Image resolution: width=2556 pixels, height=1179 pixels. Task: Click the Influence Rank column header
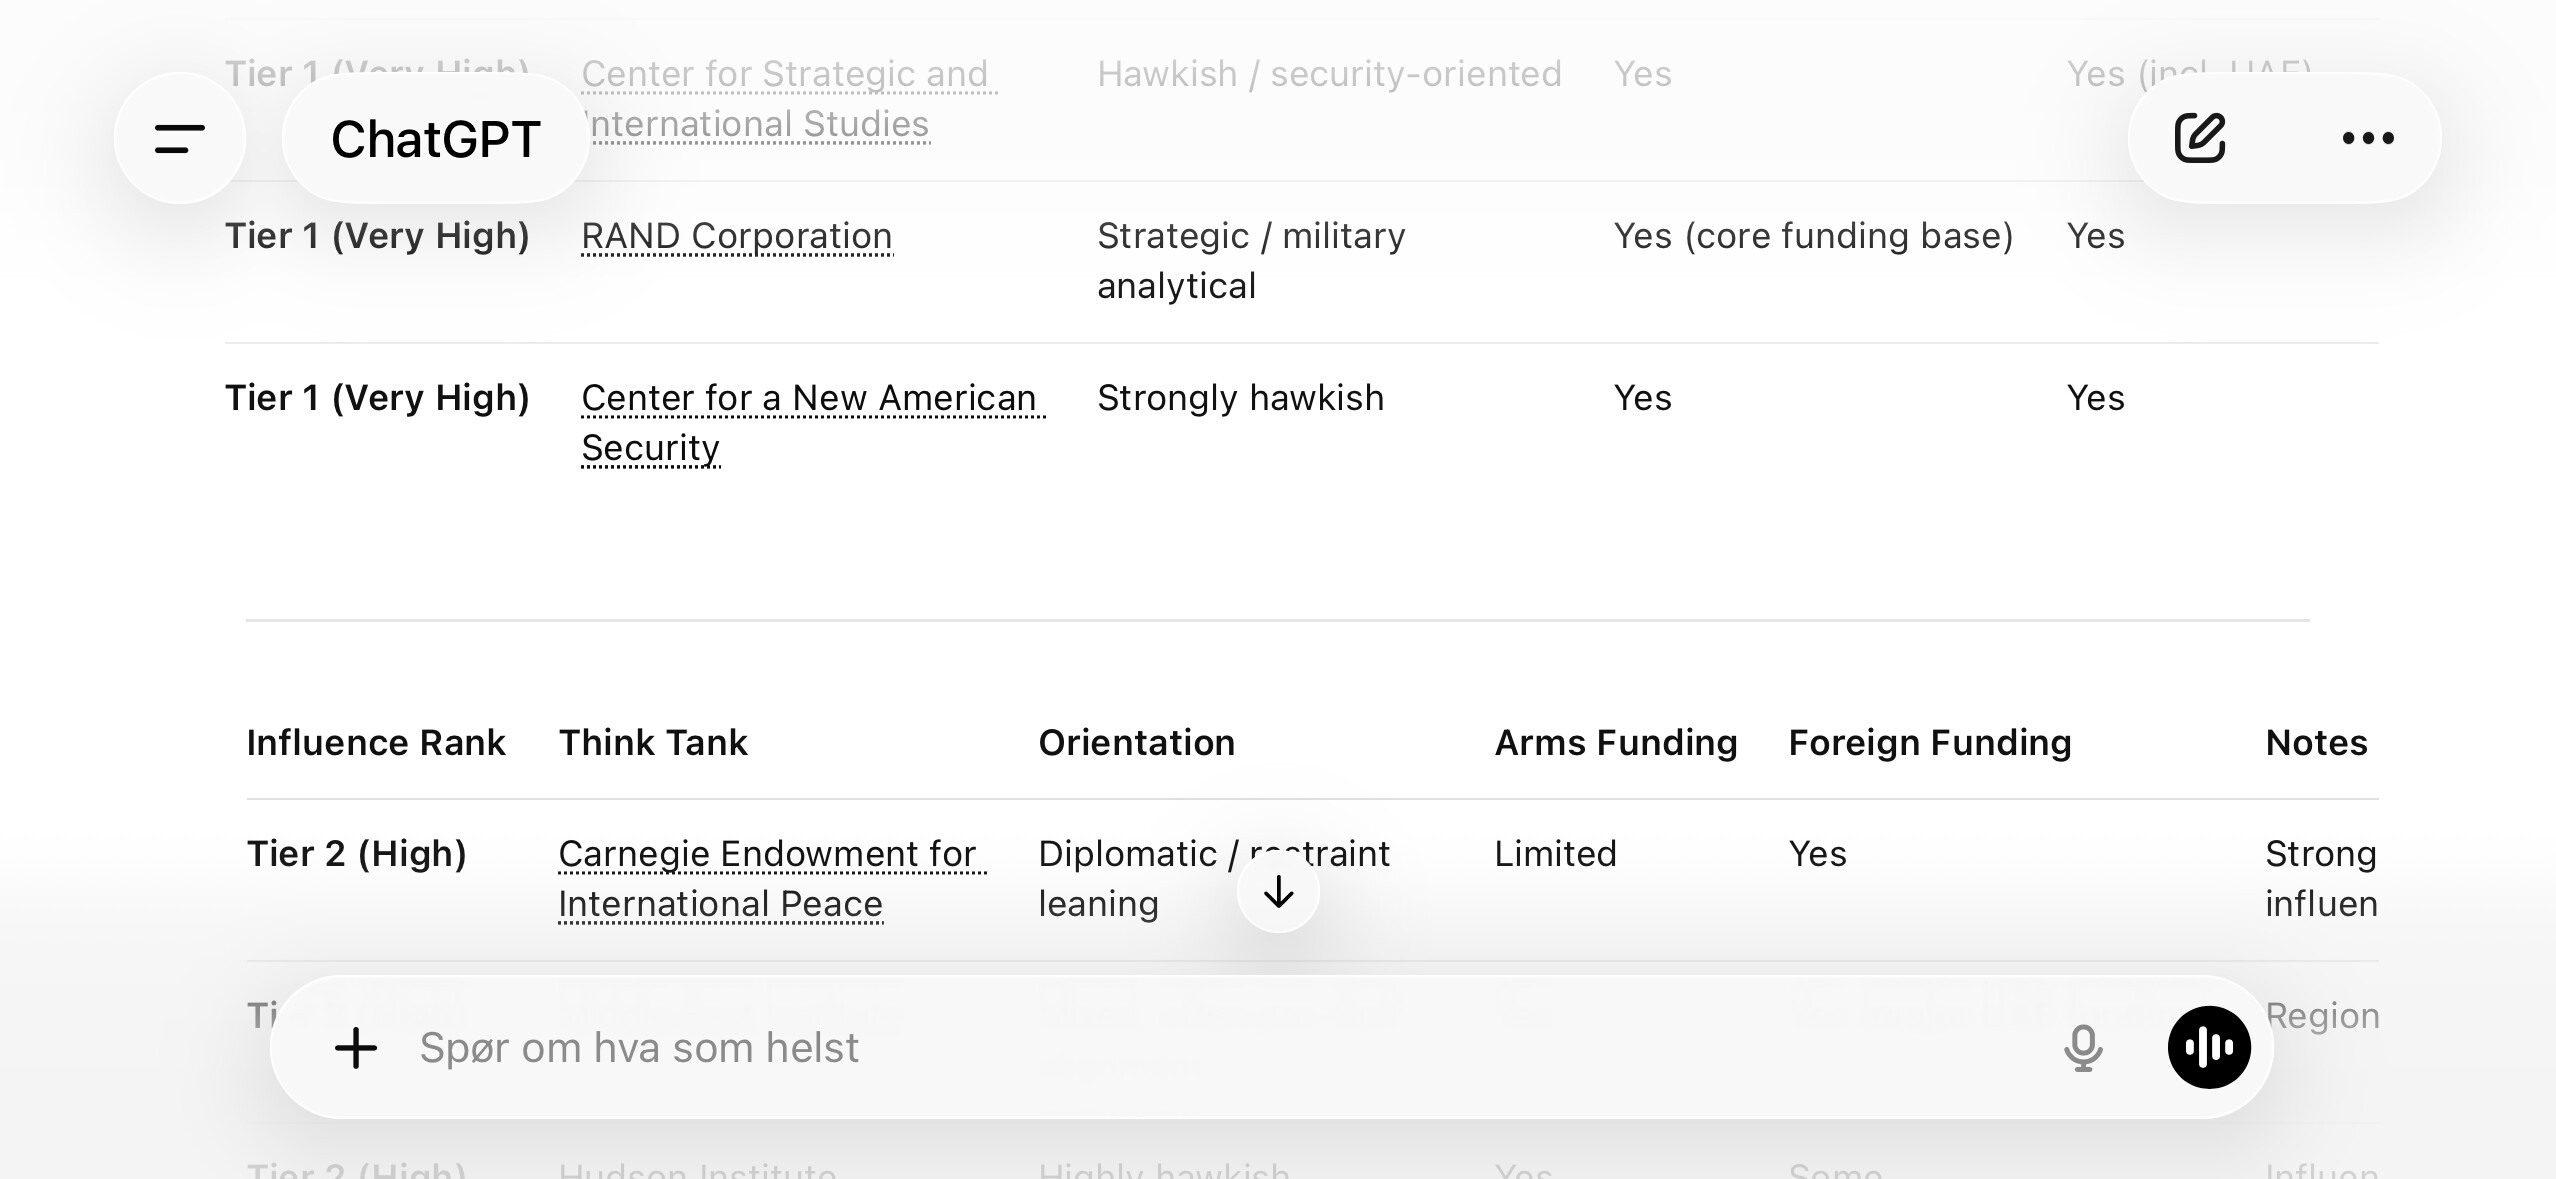tap(376, 743)
